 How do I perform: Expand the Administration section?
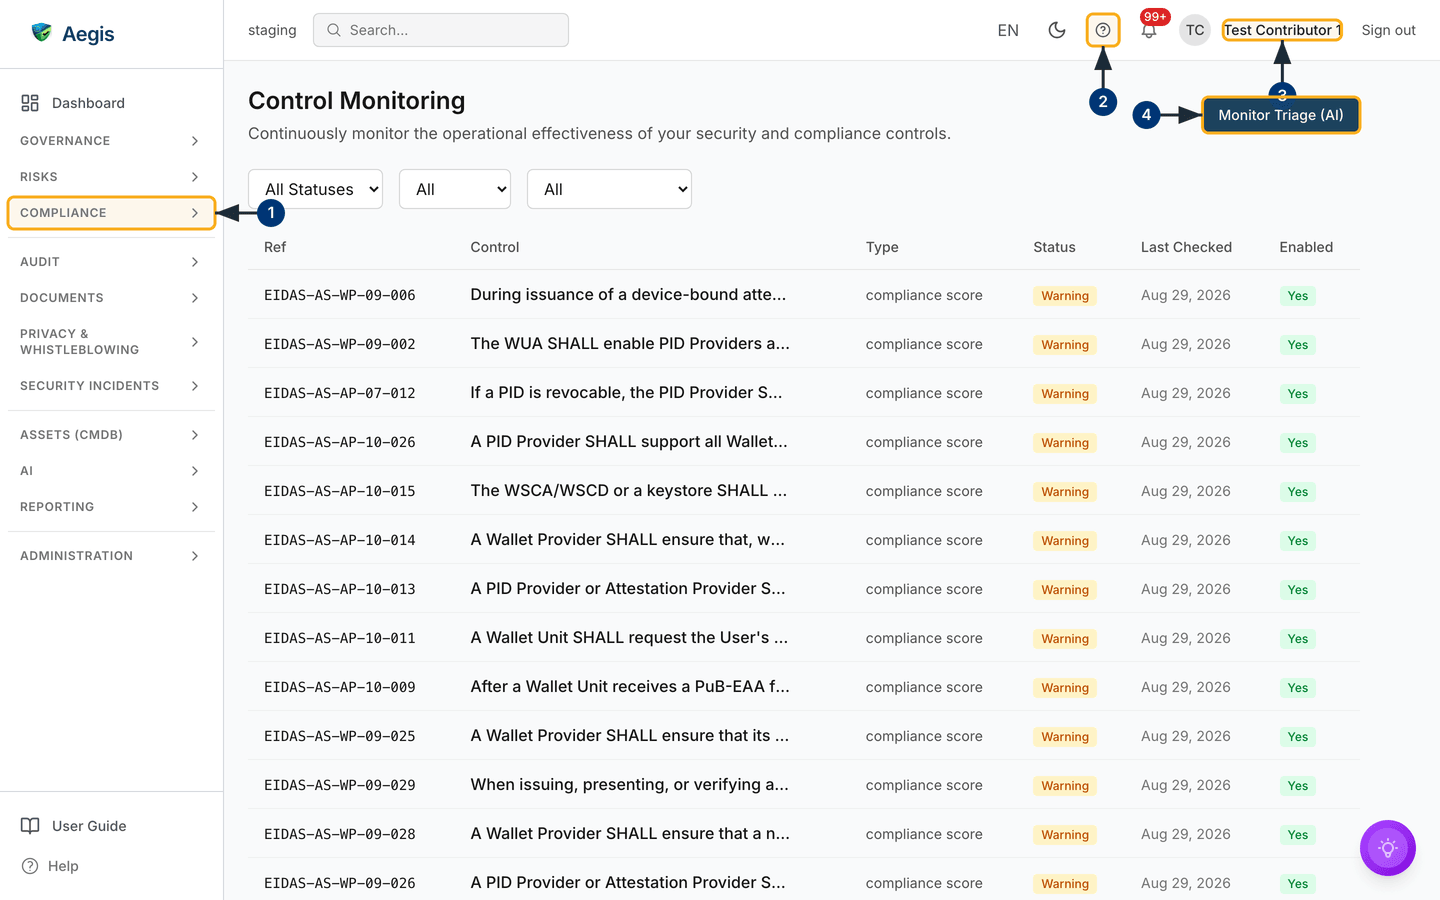pos(111,556)
